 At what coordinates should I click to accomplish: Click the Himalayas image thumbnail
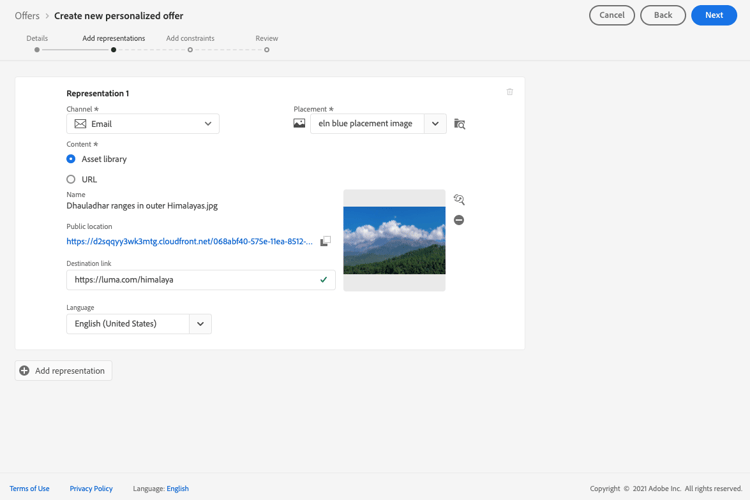pos(394,240)
